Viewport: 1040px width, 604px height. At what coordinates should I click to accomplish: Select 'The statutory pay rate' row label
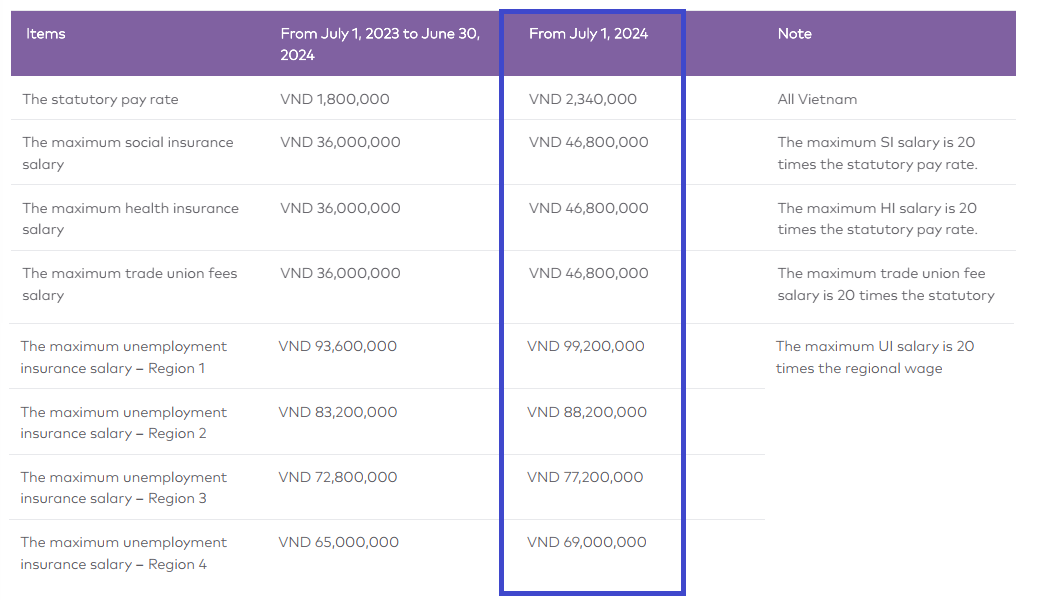coord(100,99)
